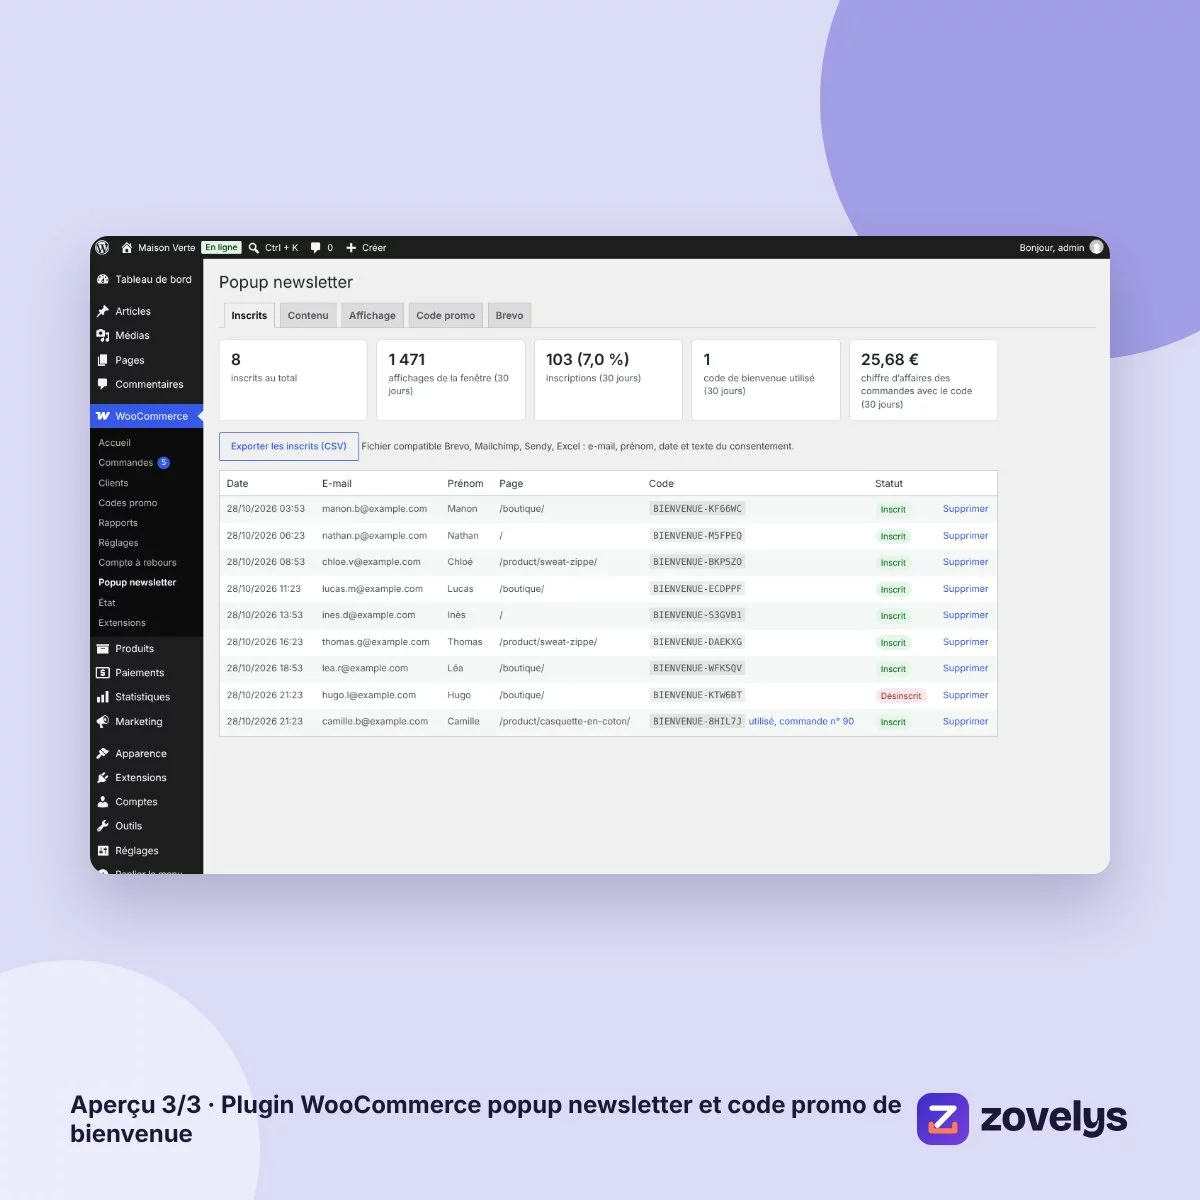Click Supprimer for camille.b@example.com
Viewport: 1200px width, 1200px height.
pyautogui.click(x=965, y=721)
